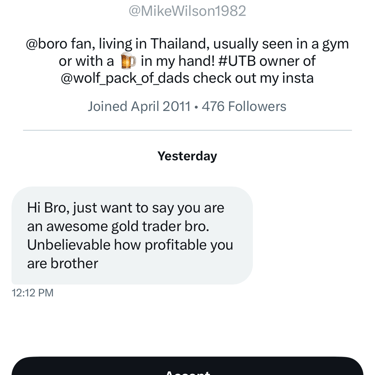Image resolution: width=375 pixels, height=375 pixels.
Task: Open the @MikeWilson1982 profile handle
Action: tap(187, 11)
